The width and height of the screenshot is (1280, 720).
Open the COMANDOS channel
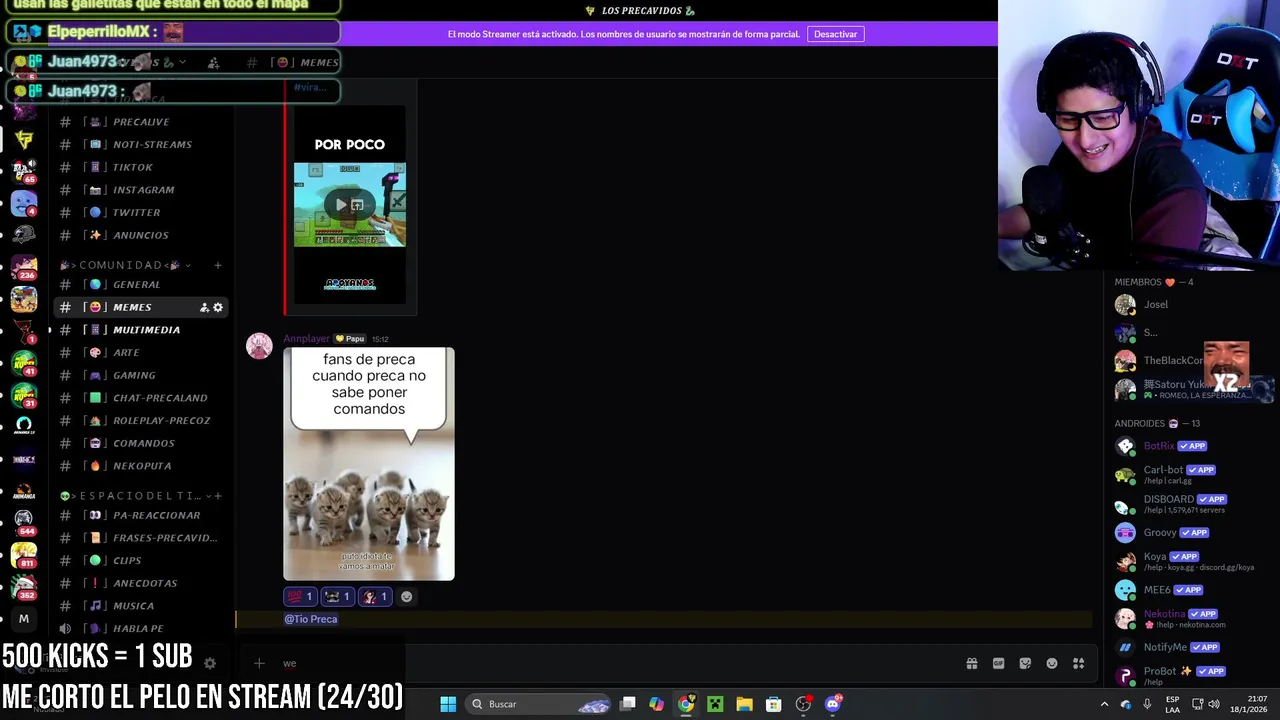(x=141, y=443)
